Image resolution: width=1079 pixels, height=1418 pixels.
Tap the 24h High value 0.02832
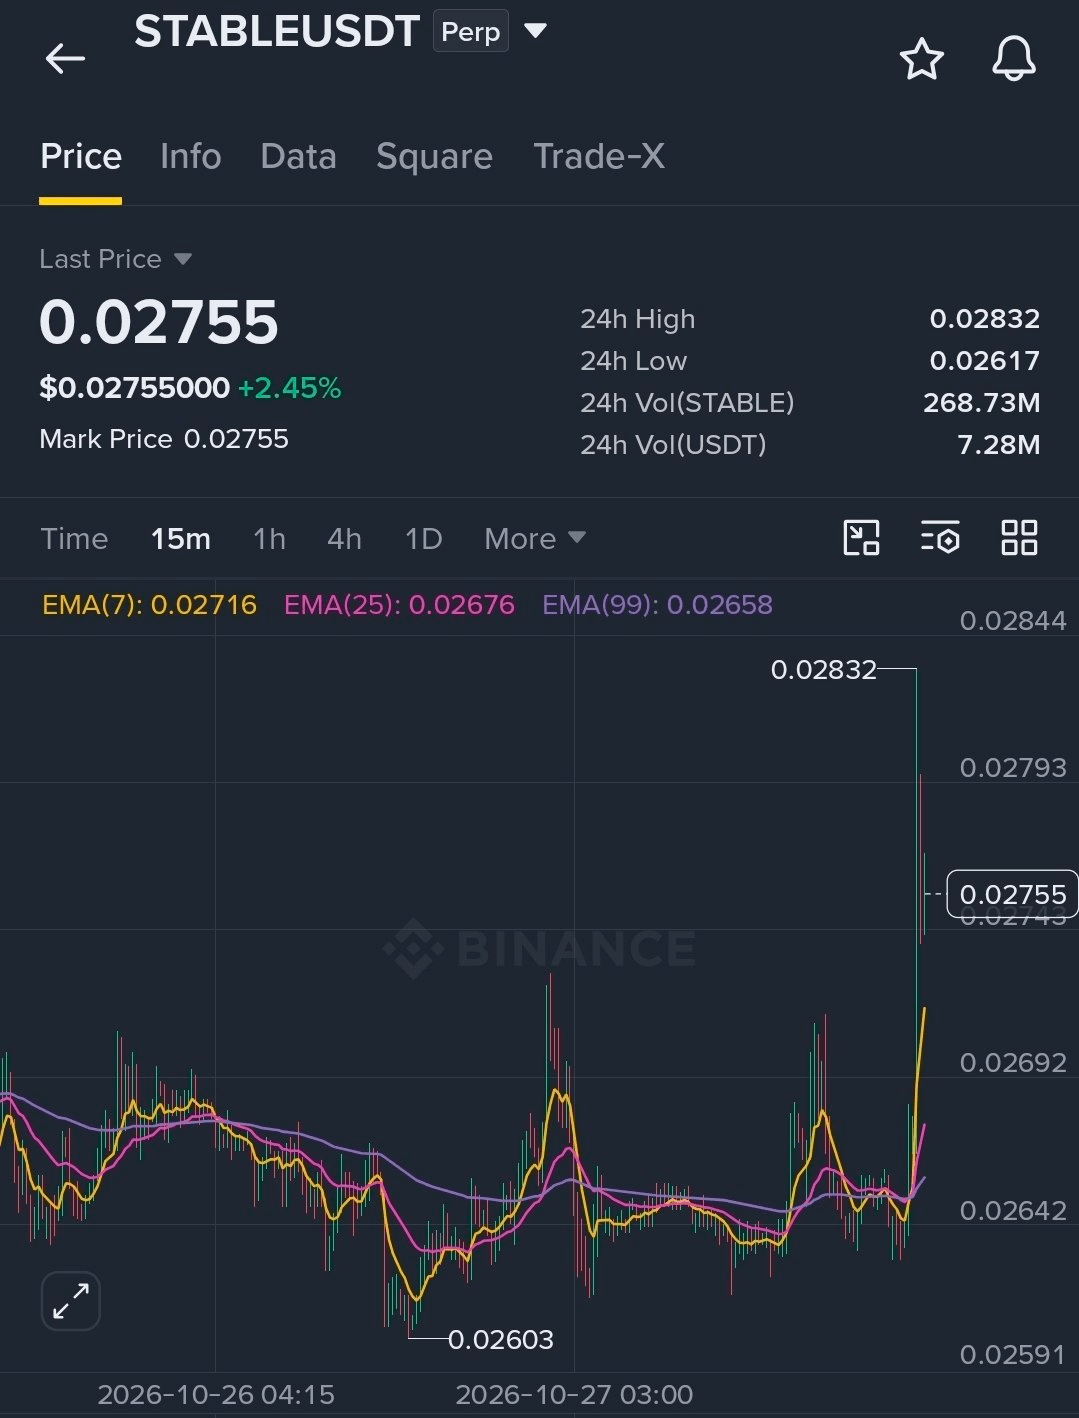pos(985,319)
